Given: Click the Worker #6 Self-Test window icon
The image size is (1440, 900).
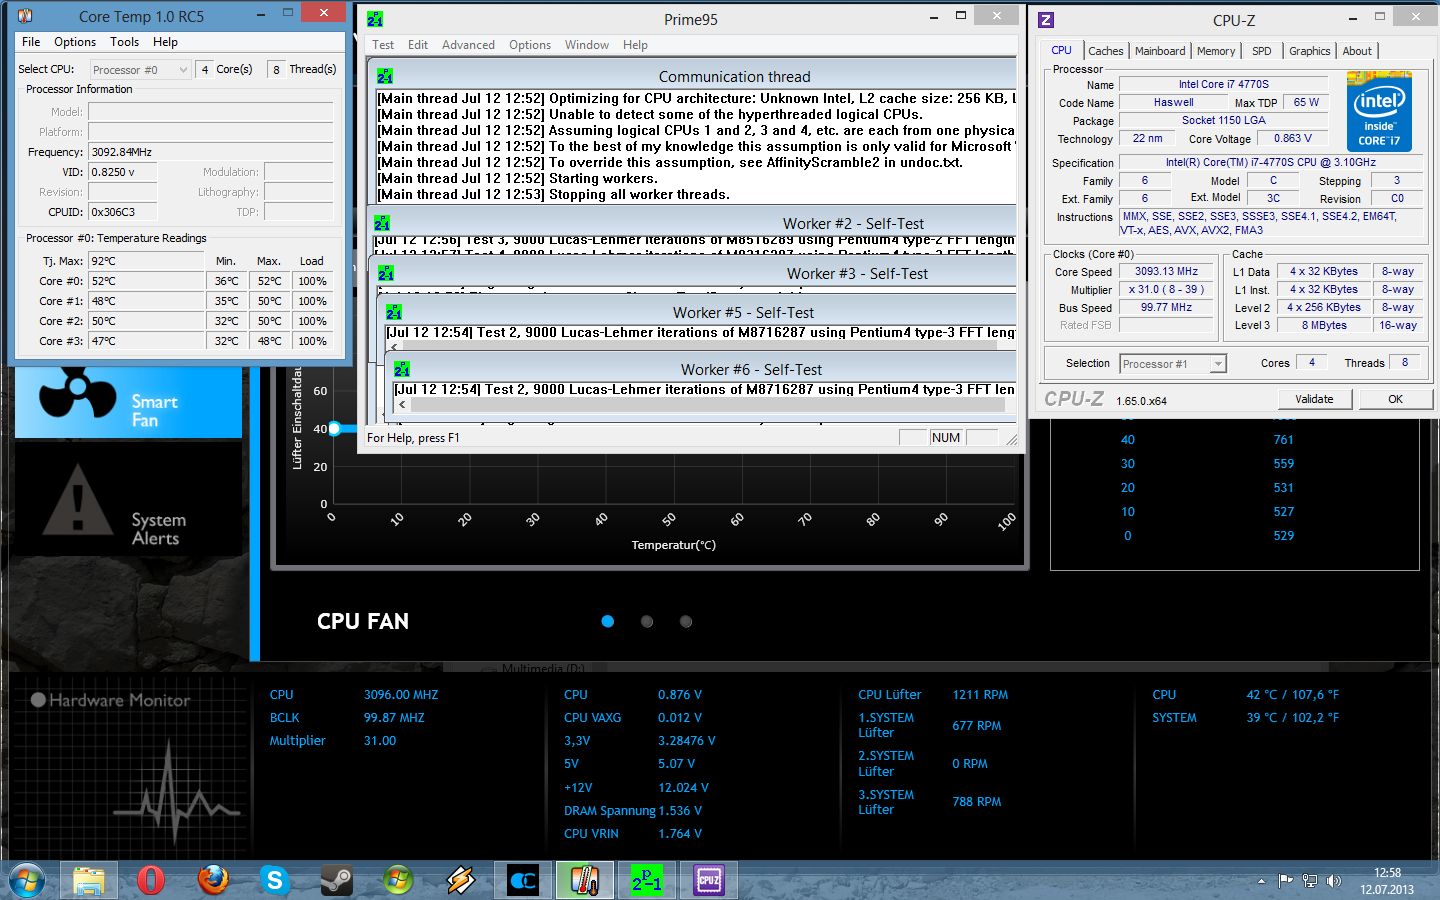Looking at the screenshot, I should tap(401, 369).
